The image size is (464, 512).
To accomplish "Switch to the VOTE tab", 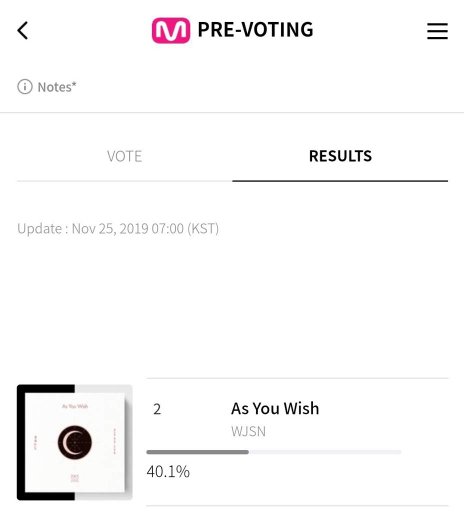I will (x=124, y=156).
